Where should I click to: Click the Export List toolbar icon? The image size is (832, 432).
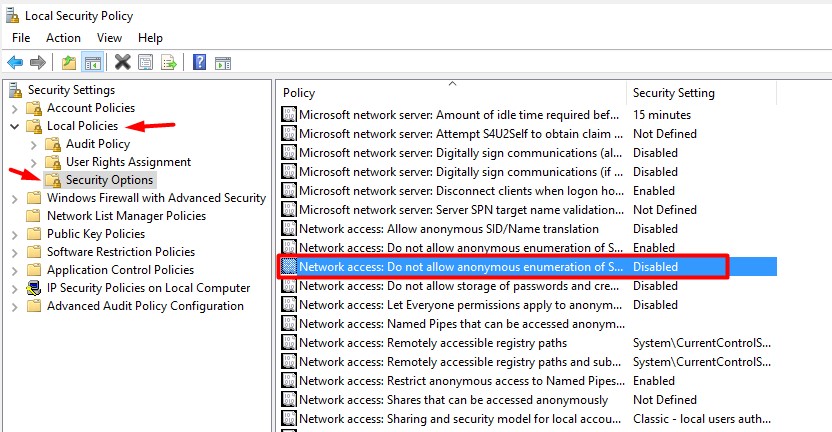[x=169, y=62]
